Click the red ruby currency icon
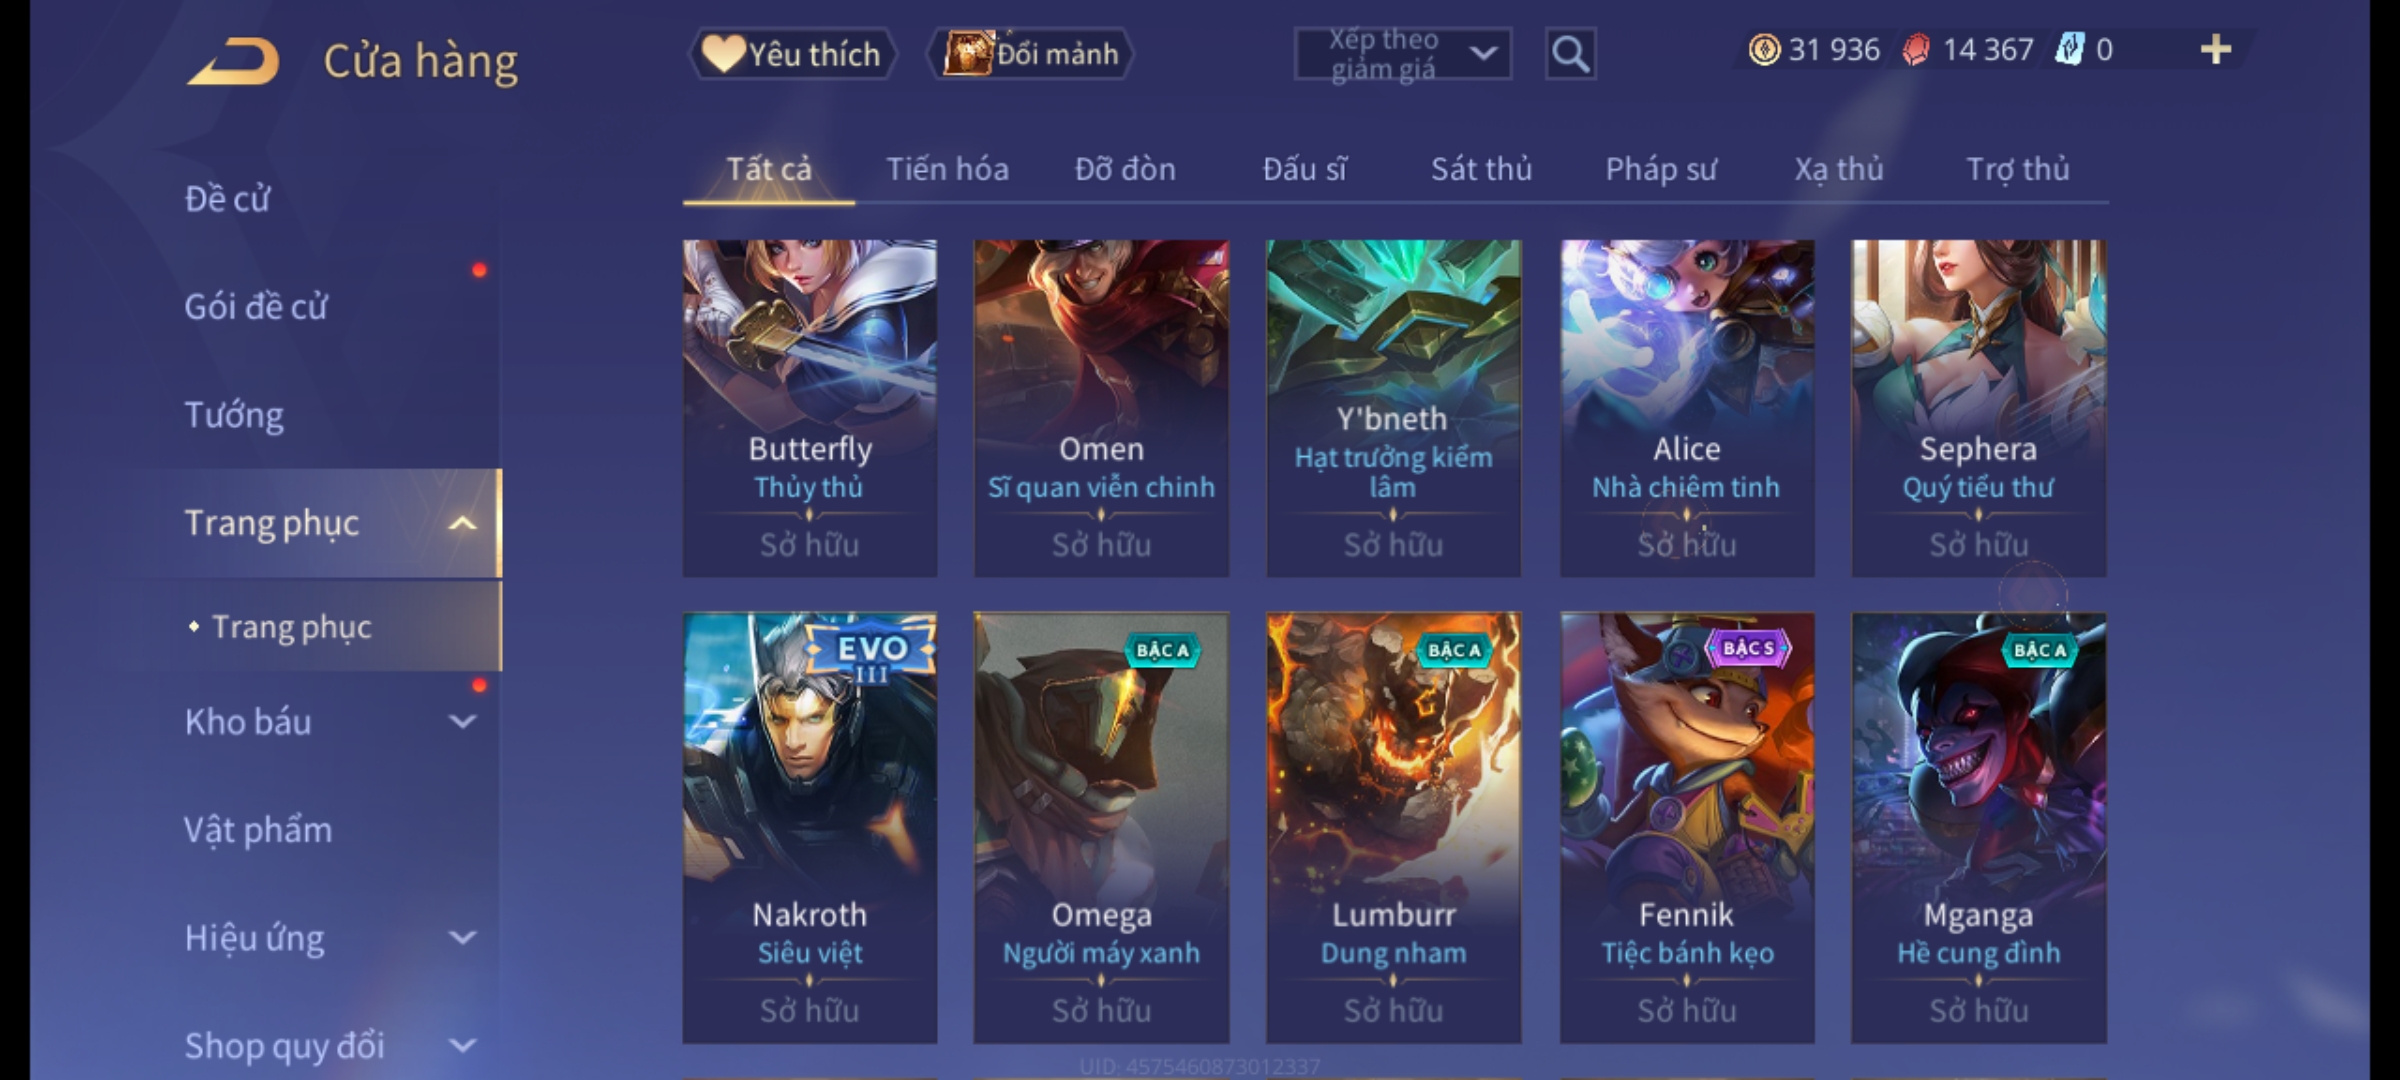 [x=1916, y=50]
